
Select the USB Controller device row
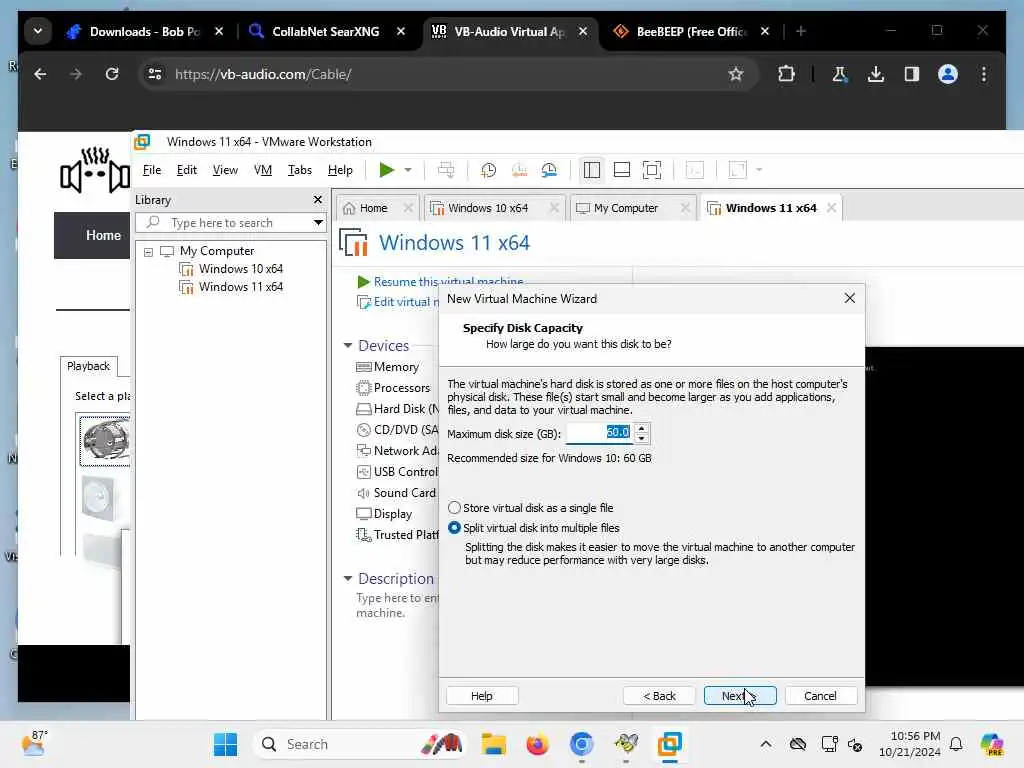pos(398,472)
